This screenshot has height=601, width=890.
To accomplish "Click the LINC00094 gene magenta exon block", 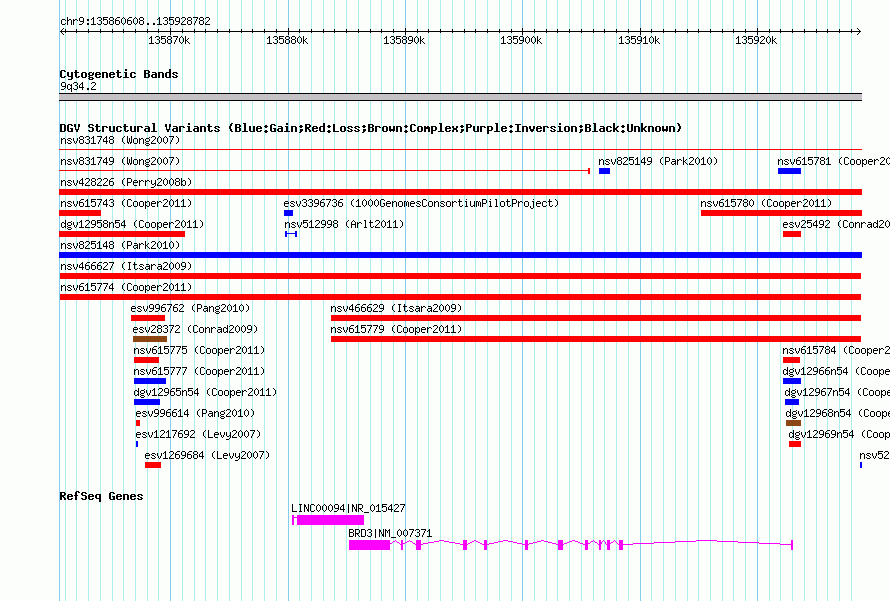I will [330, 520].
